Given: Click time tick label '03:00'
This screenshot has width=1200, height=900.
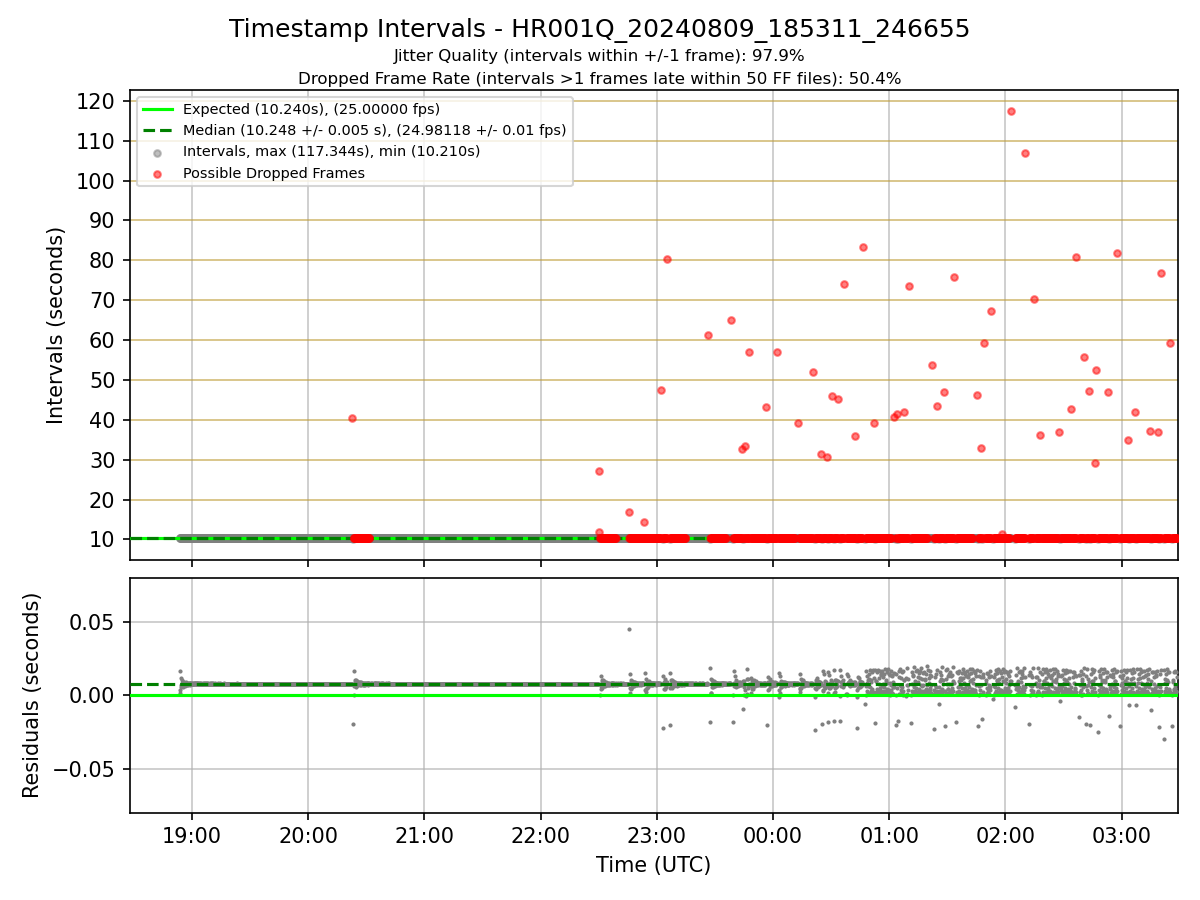Looking at the screenshot, I should click(1121, 834).
